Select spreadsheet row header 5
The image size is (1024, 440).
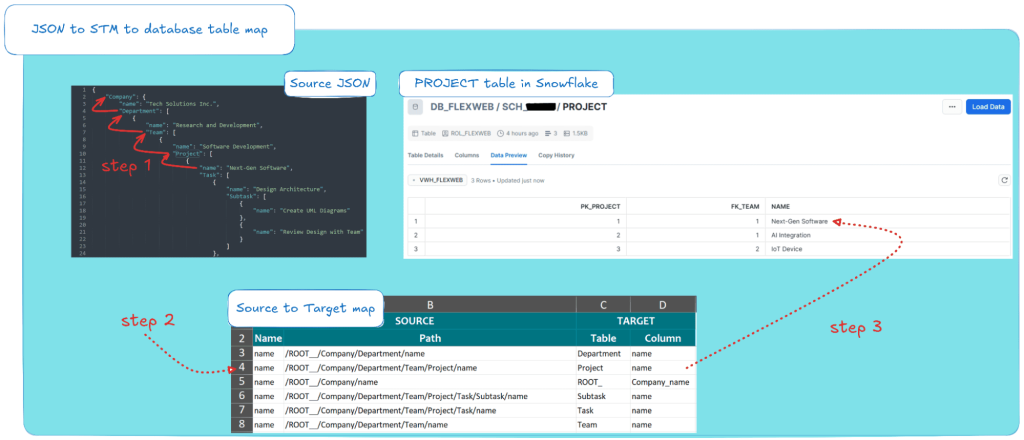pos(242,382)
